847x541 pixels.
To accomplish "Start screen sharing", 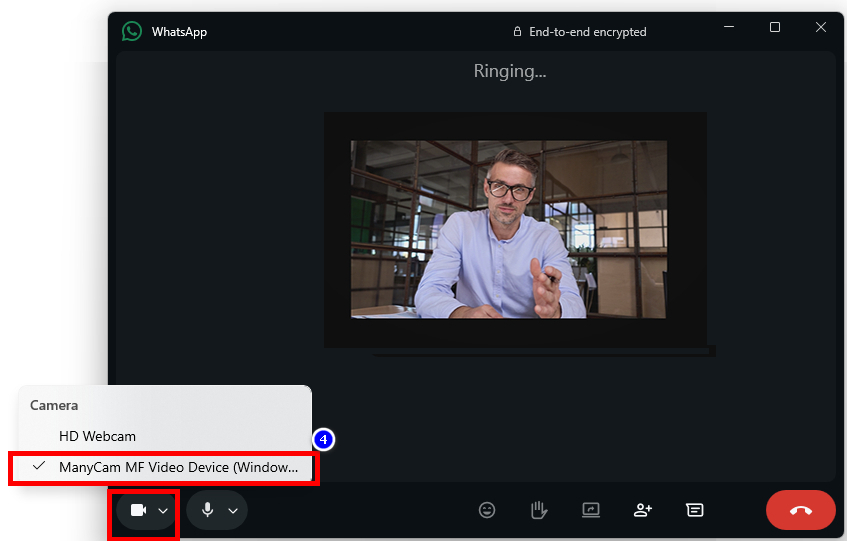I will pos(591,510).
